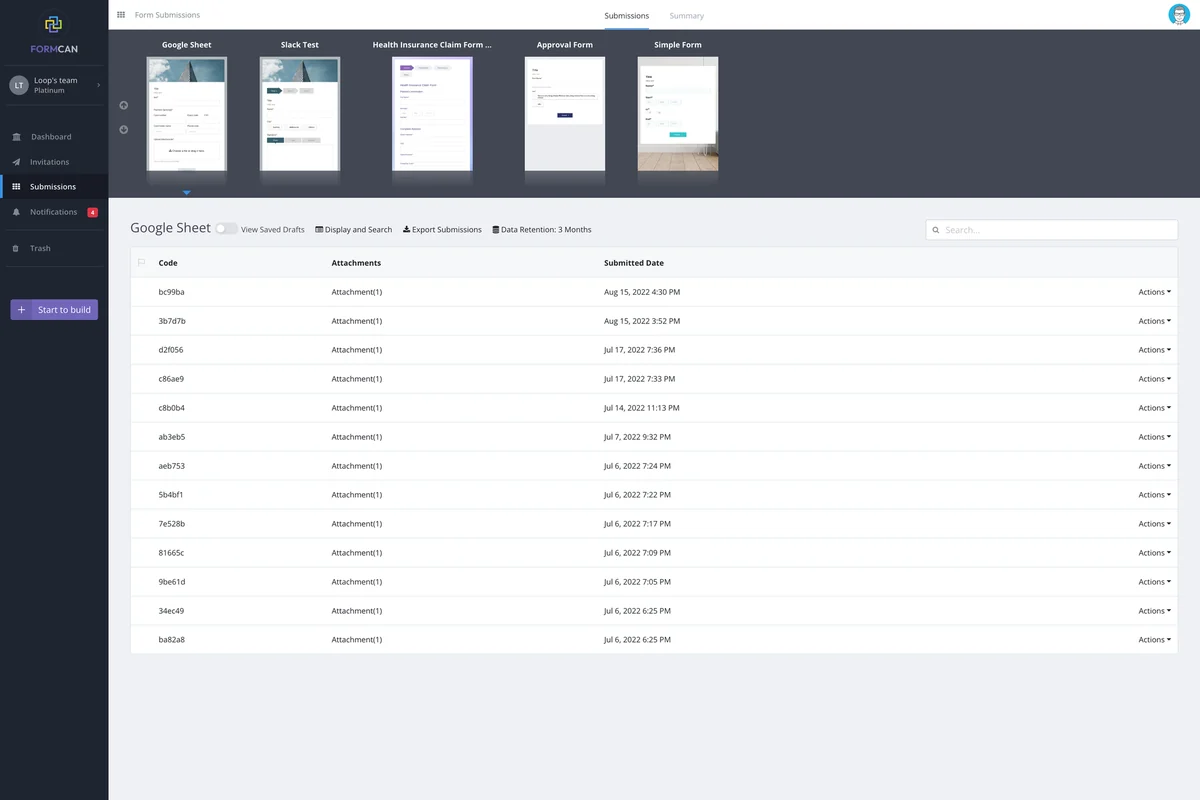1200x800 pixels.
Task: Open Actions dropdown for 34ec49
Action: click(x=1155, y=611)
